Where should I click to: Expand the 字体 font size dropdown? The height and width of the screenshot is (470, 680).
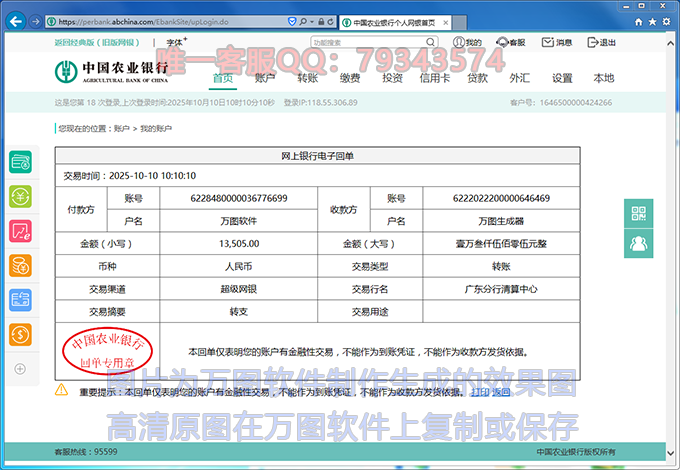177,43
